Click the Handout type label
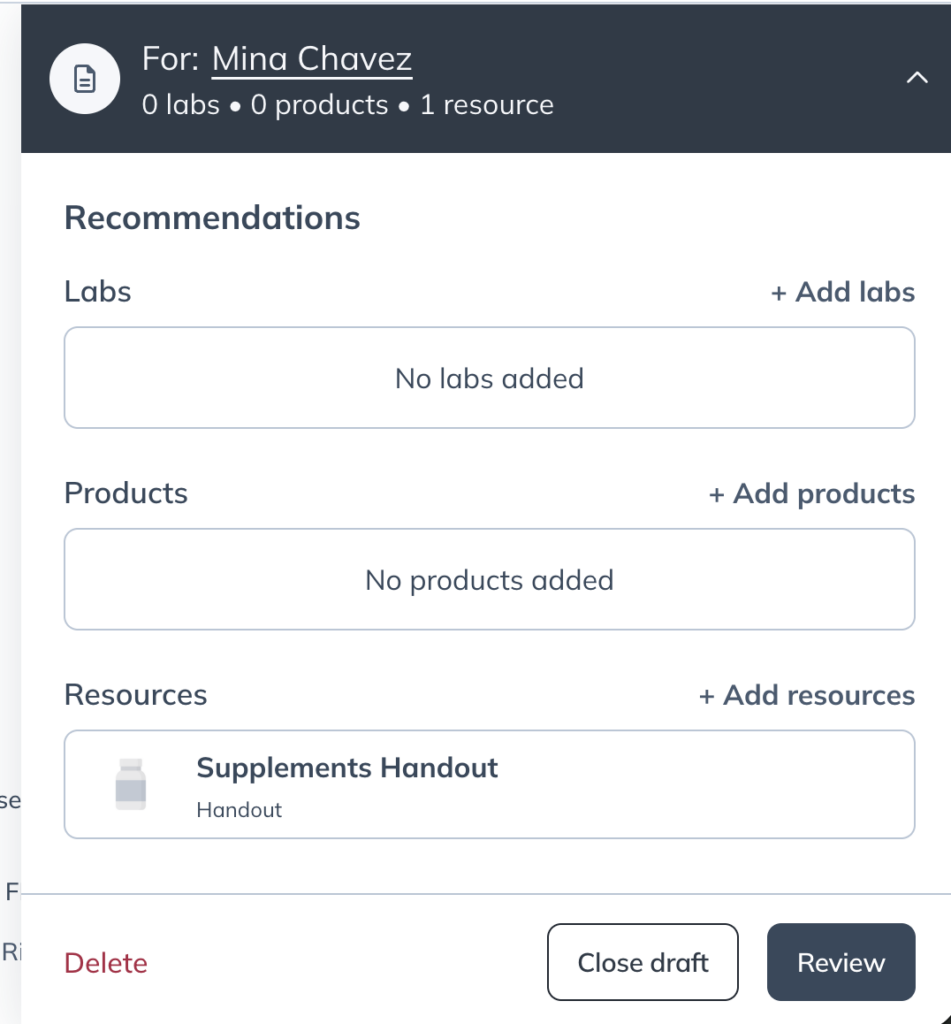 click(239, 810)
